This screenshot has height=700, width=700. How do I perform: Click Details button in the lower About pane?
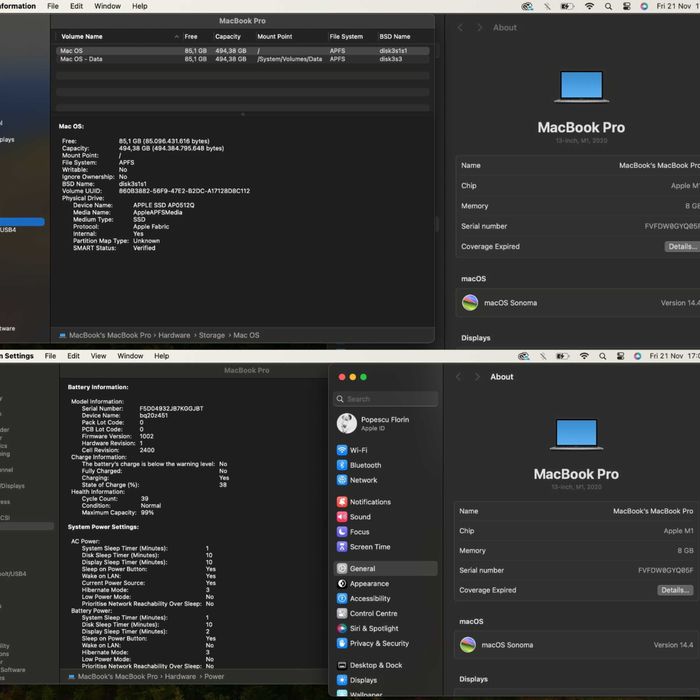coord(675,590)
